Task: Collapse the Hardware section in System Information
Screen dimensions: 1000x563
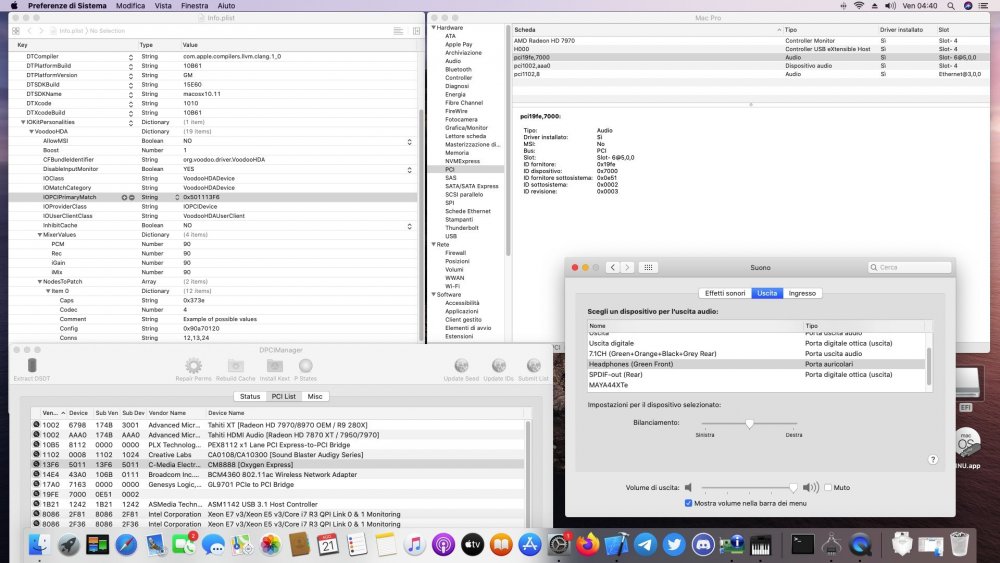Action: [x=434, y=27]
